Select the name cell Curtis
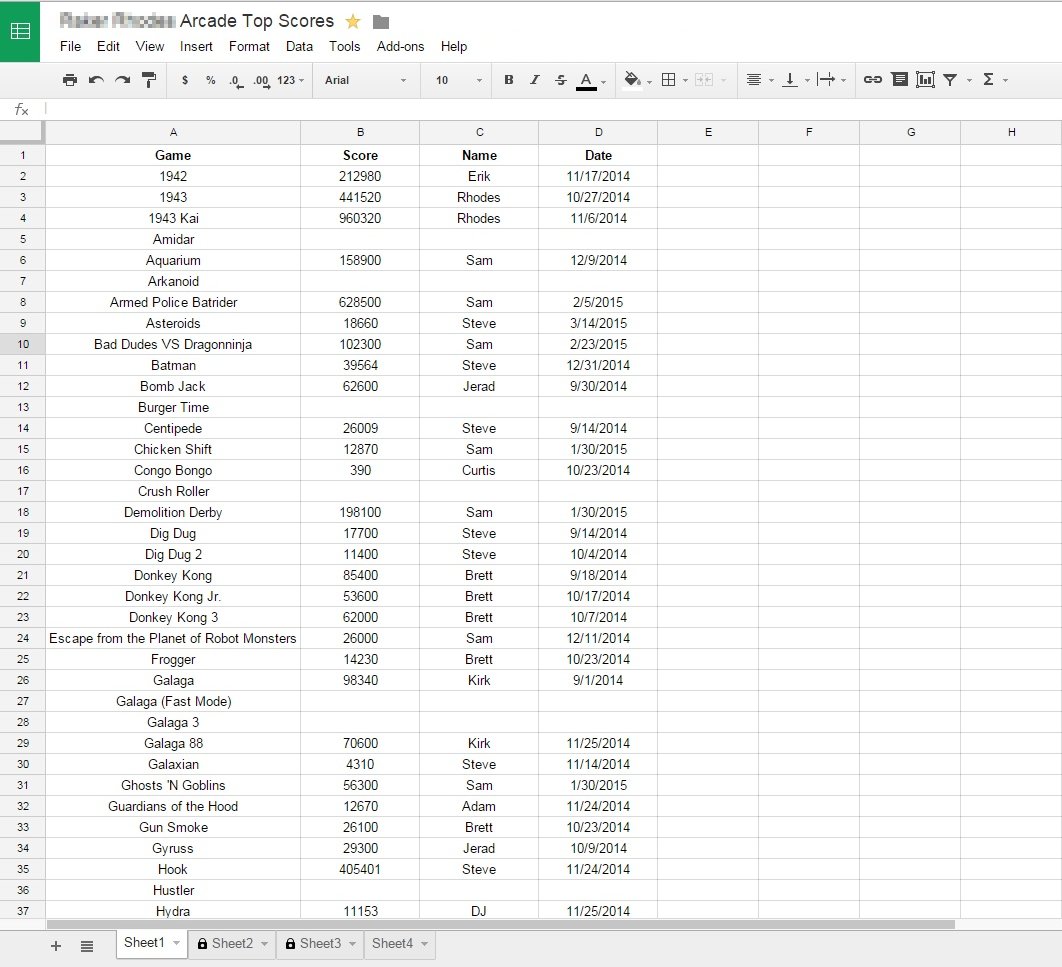 (x=479, y=470)
